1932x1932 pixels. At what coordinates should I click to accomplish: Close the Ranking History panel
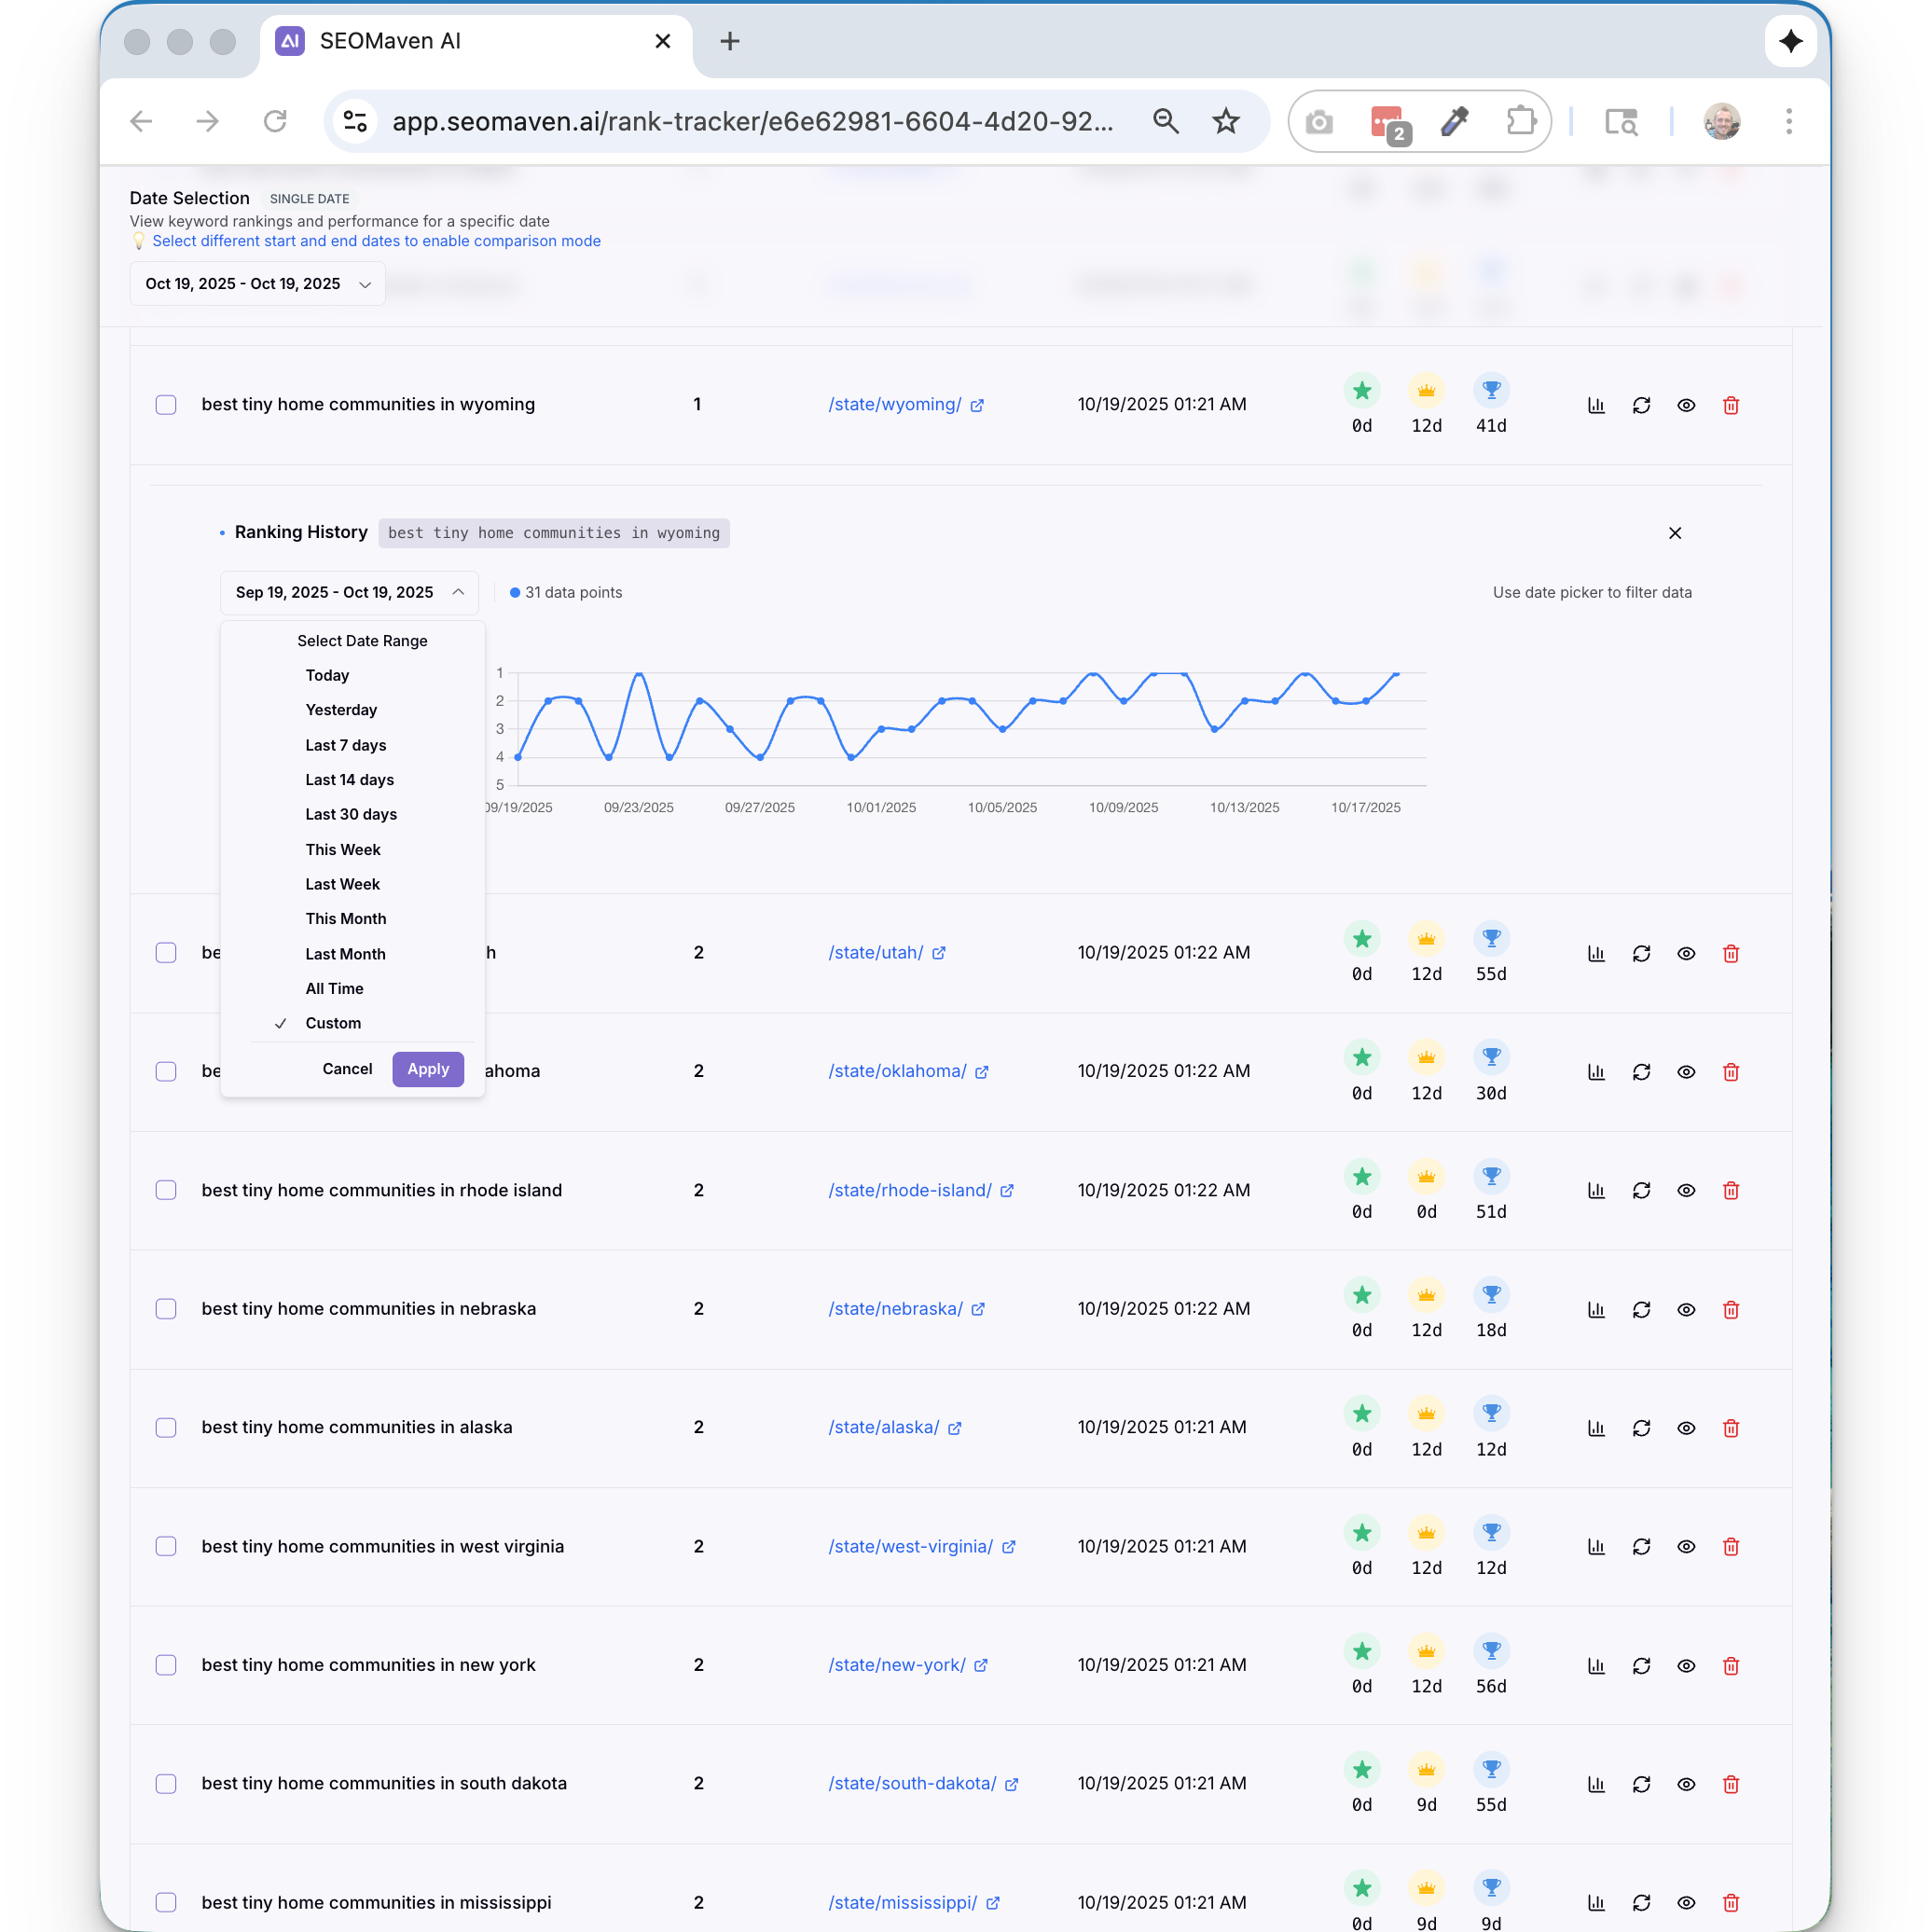pyautogui.click(x=1675, y=533)
